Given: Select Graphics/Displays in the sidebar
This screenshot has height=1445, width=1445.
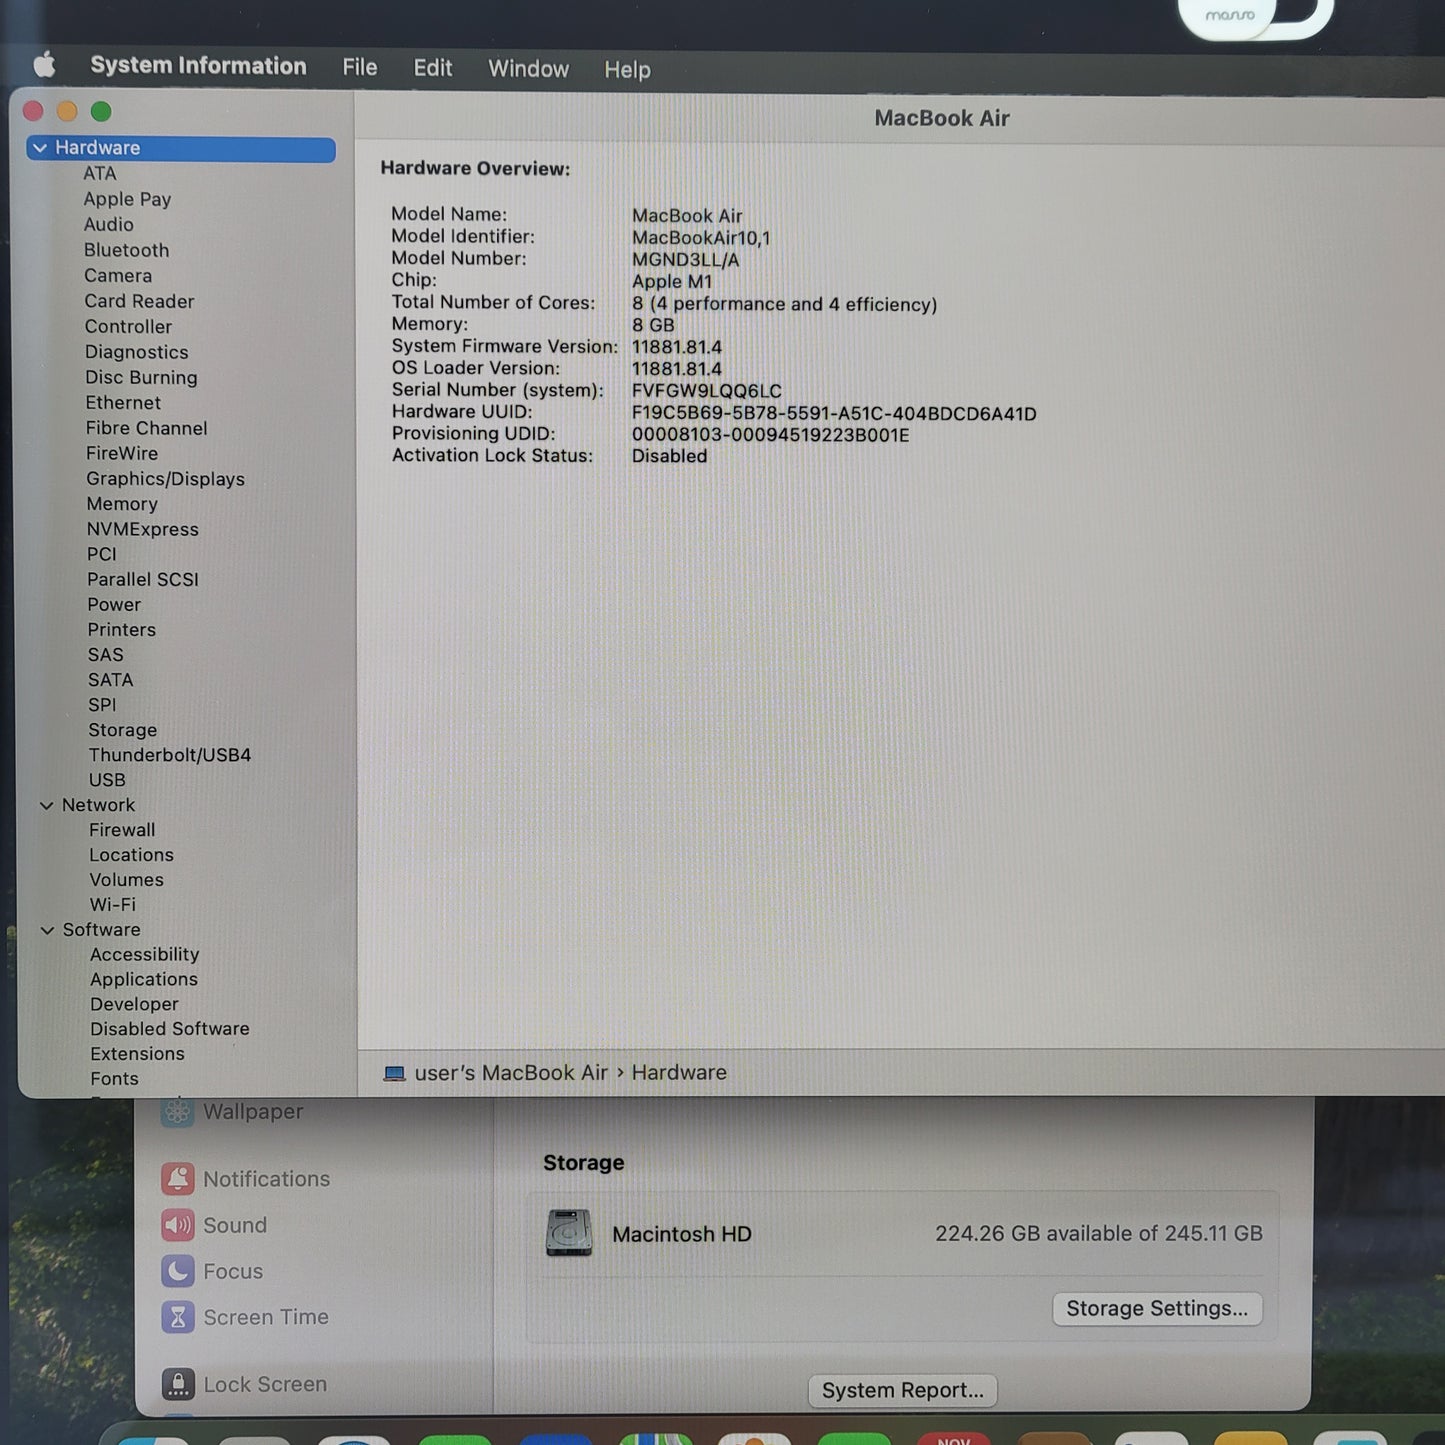Looking at the screenshot, I should coord(165,479).
